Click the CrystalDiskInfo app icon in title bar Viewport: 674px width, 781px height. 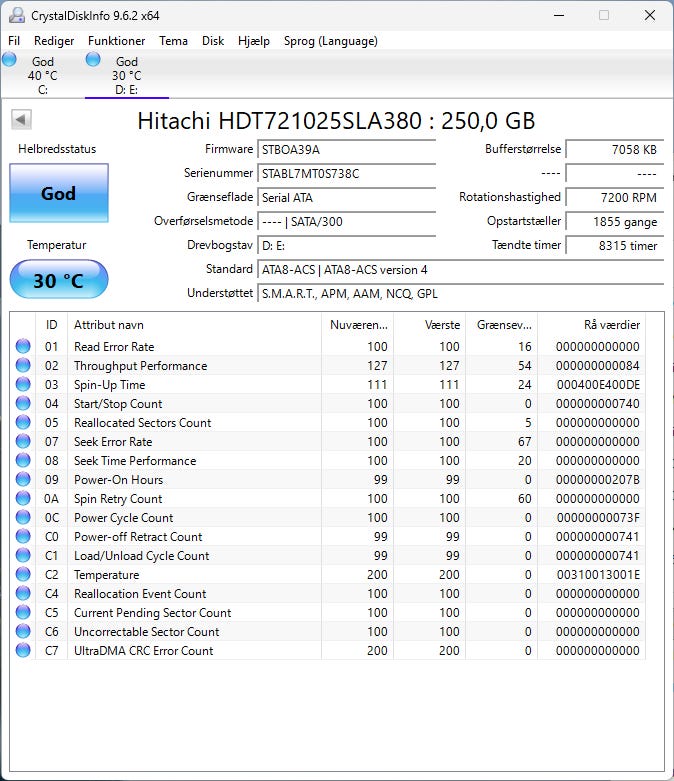pos(15,15)
